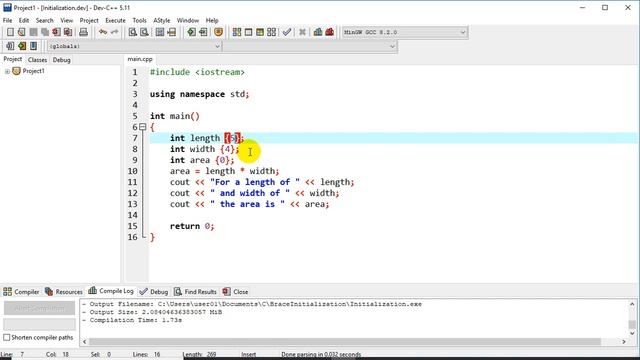Open the Project menu
The width and height of the screenshot is (640, 360).
[89, 20]
